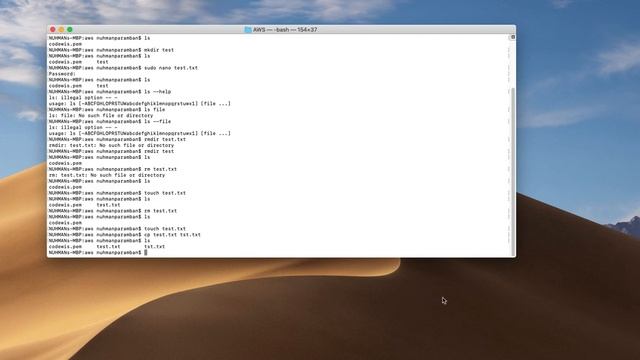
Task: Click 'rmdir: test.txt: No such file or directory'
Action: click(x=111, y=145)
